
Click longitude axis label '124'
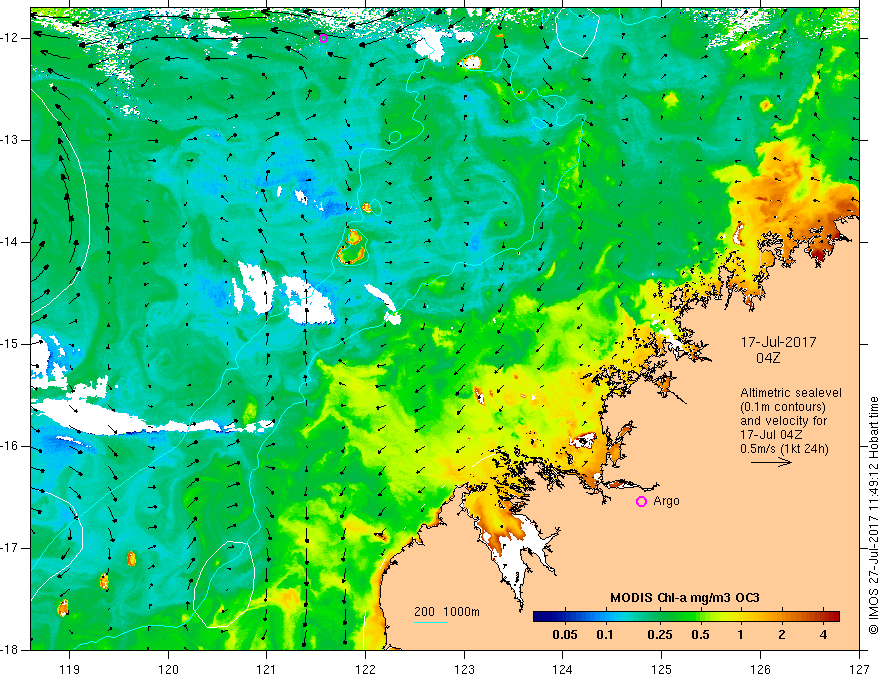pyautogui.click(x=563, y=669)
